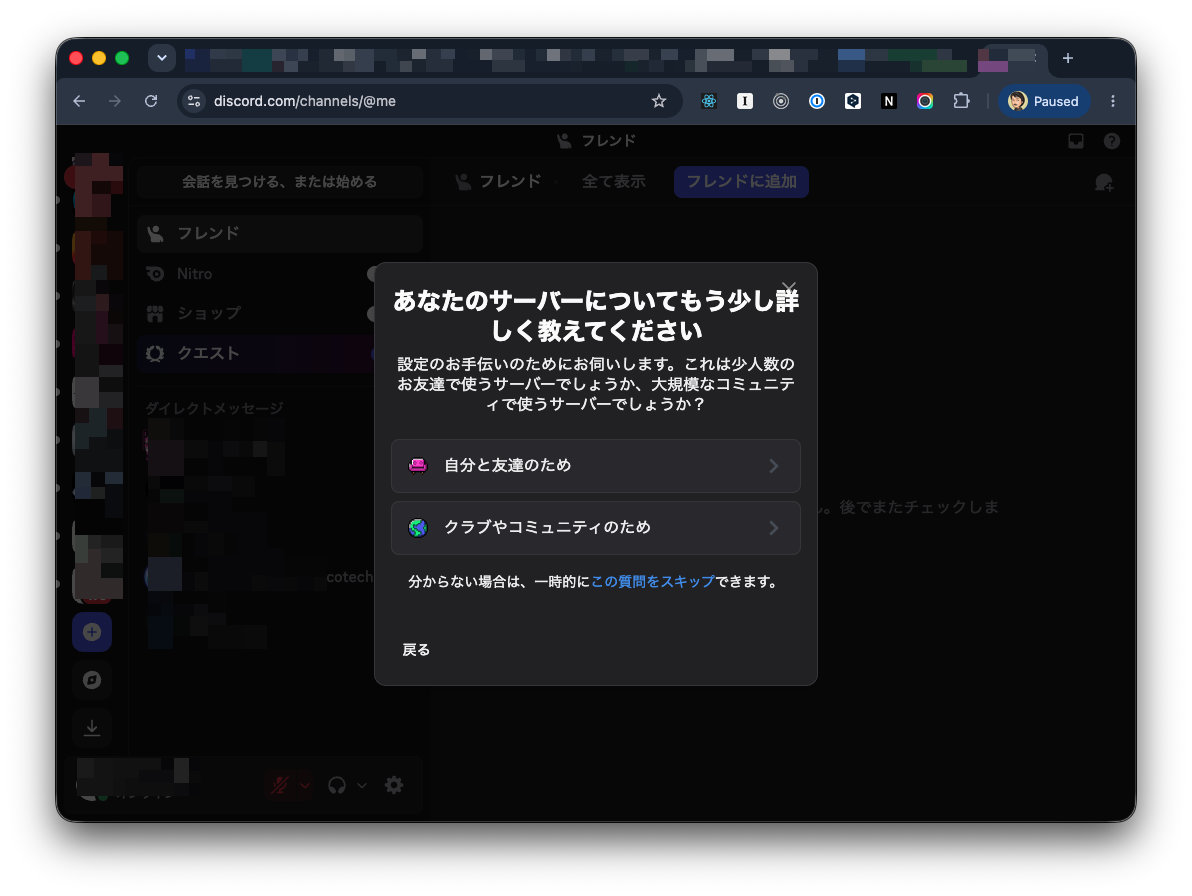Viewport: 1192px width, 896px height.
Task: Close the server setup dialog
Action: coord(789,288)
